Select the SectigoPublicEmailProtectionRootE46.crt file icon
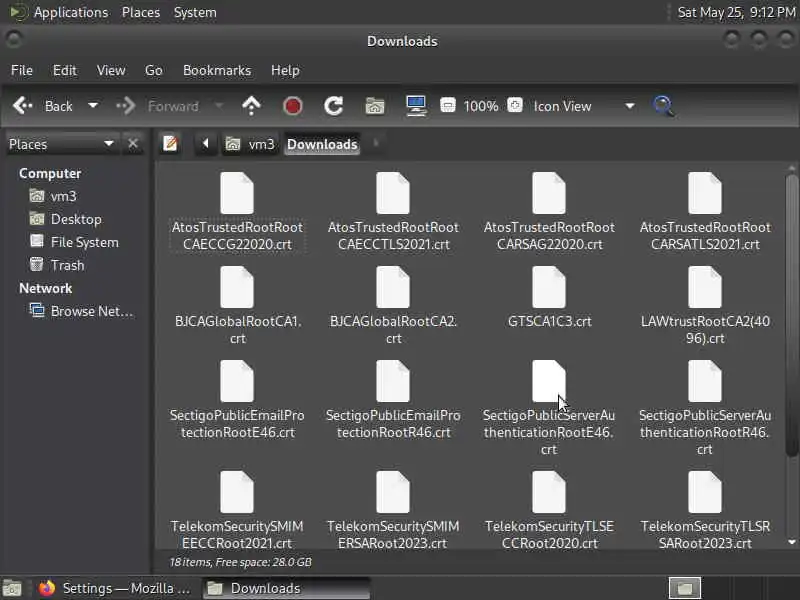This screenshot has height=600, width=800. (x=237, y=381)
